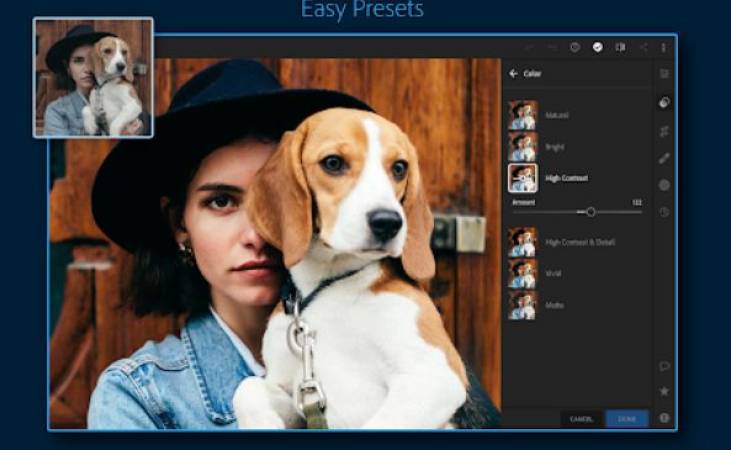The image size is (731, 450).
Task: Choose the Matte preset label
Action: pyautogui.click(x=555, y=305)
